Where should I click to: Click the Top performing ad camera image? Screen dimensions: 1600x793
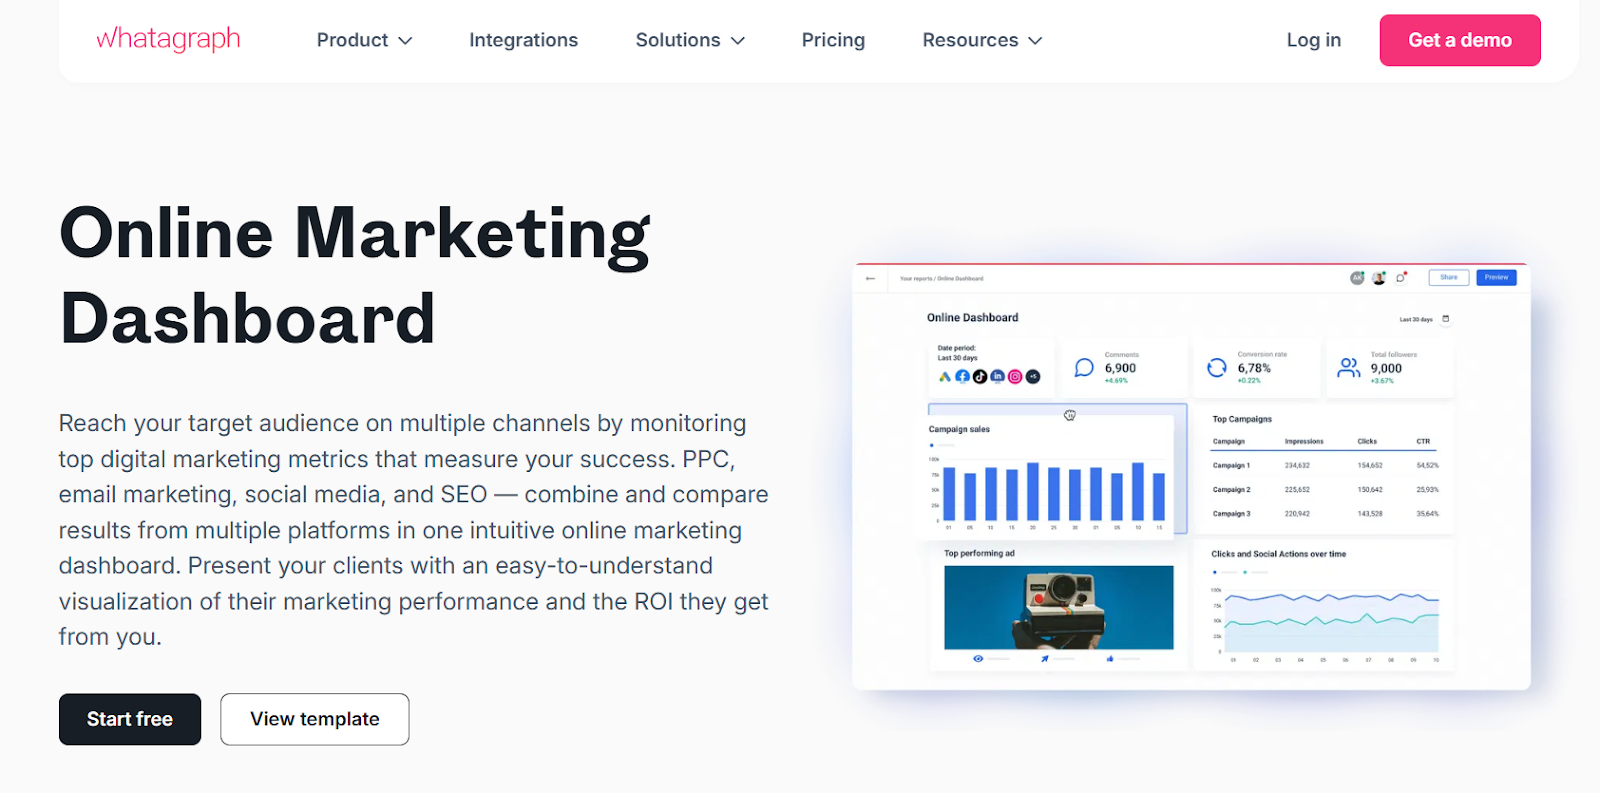coord(1059,608)
